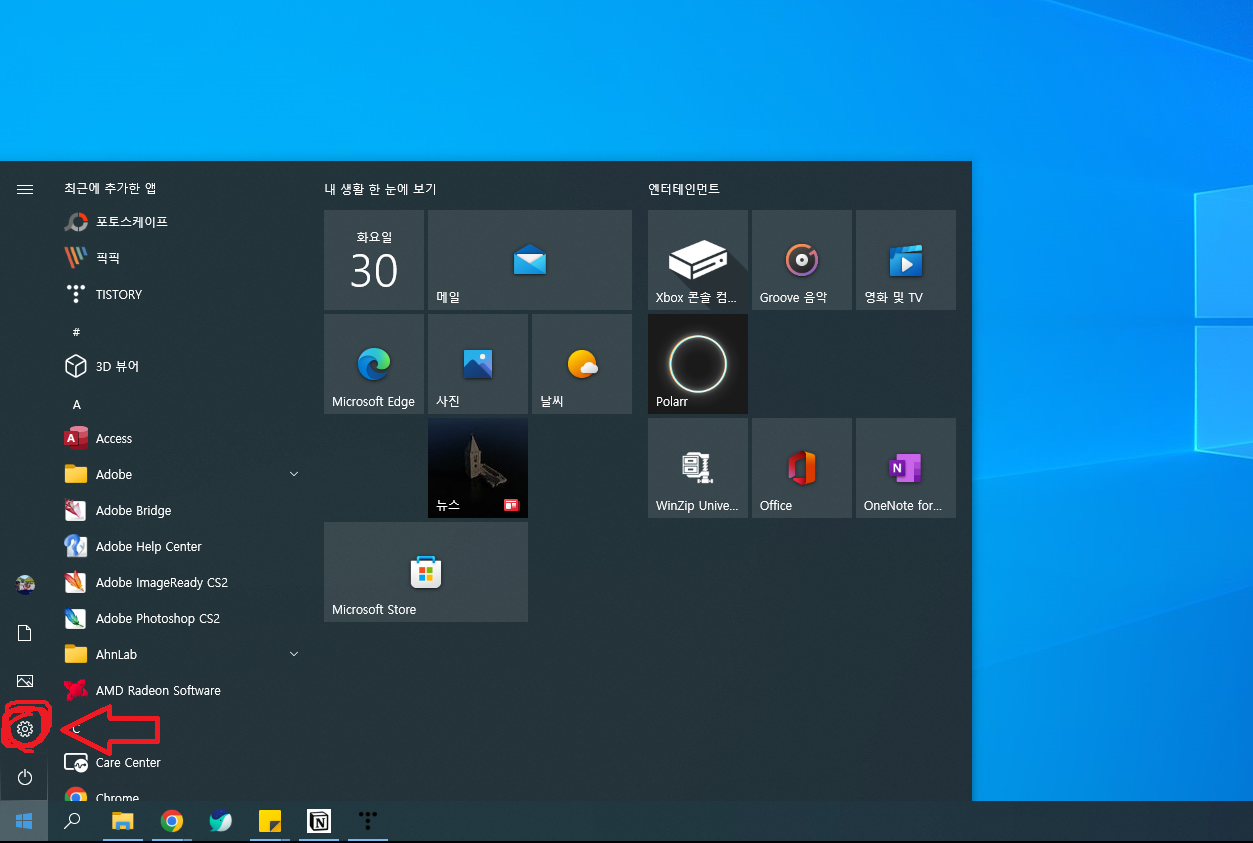Open the WinZip Universal tile
Viewport: 1253px width, 843px height.
698,468
